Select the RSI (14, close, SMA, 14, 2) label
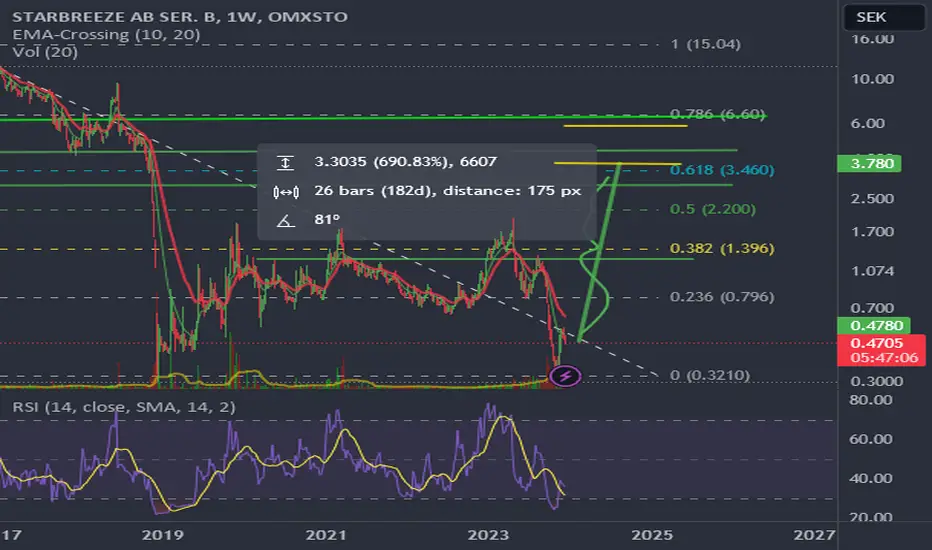Image resolution: width=932 pixels, height=550 pixels. [124, 407]
